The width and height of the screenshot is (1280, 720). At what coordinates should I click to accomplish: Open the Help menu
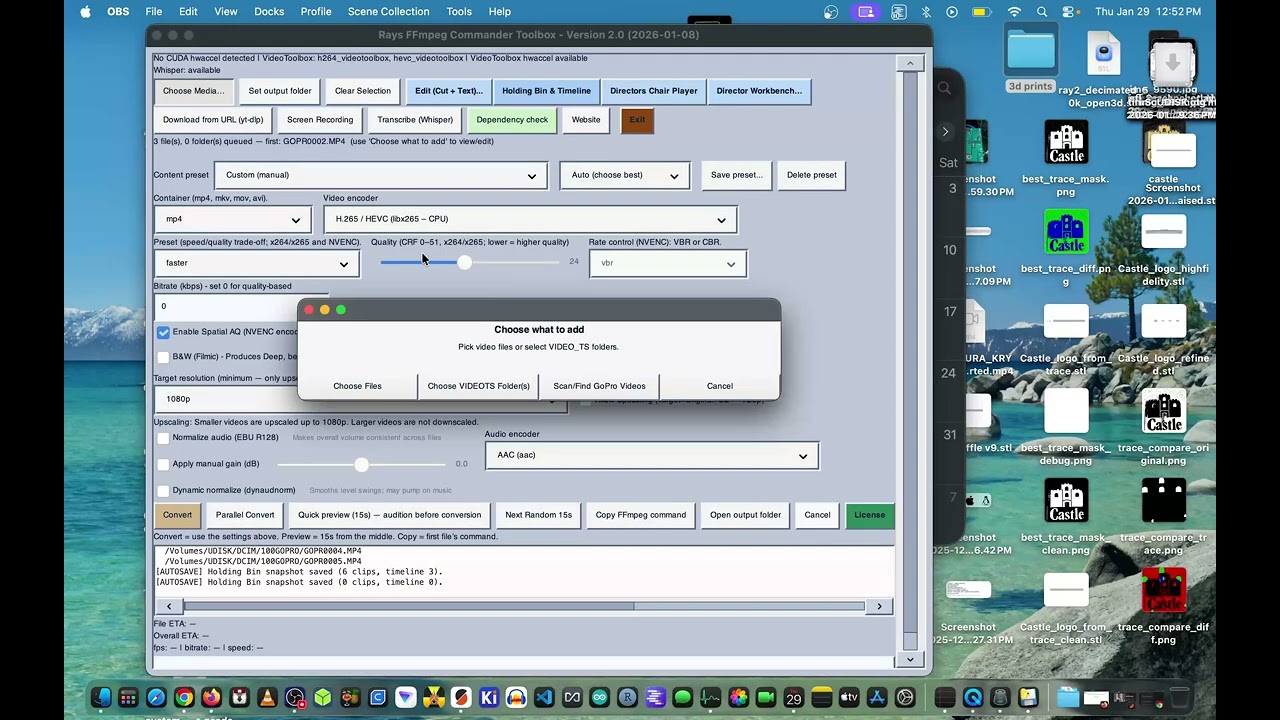point(500,12)
